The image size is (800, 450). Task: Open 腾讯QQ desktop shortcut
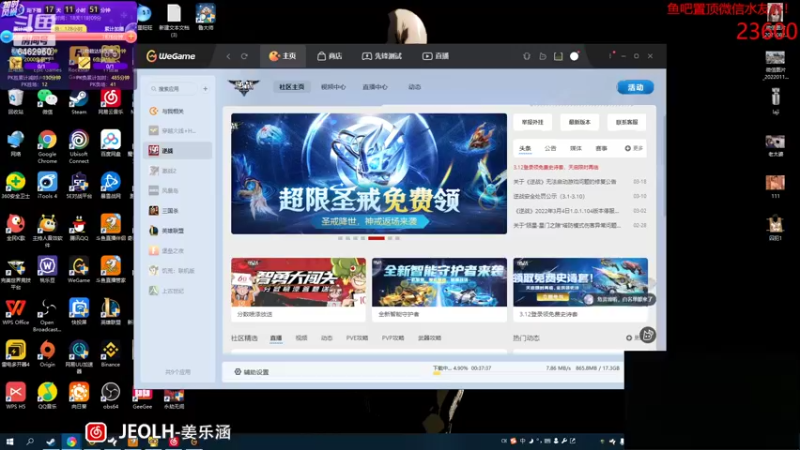tap(79, 227)
